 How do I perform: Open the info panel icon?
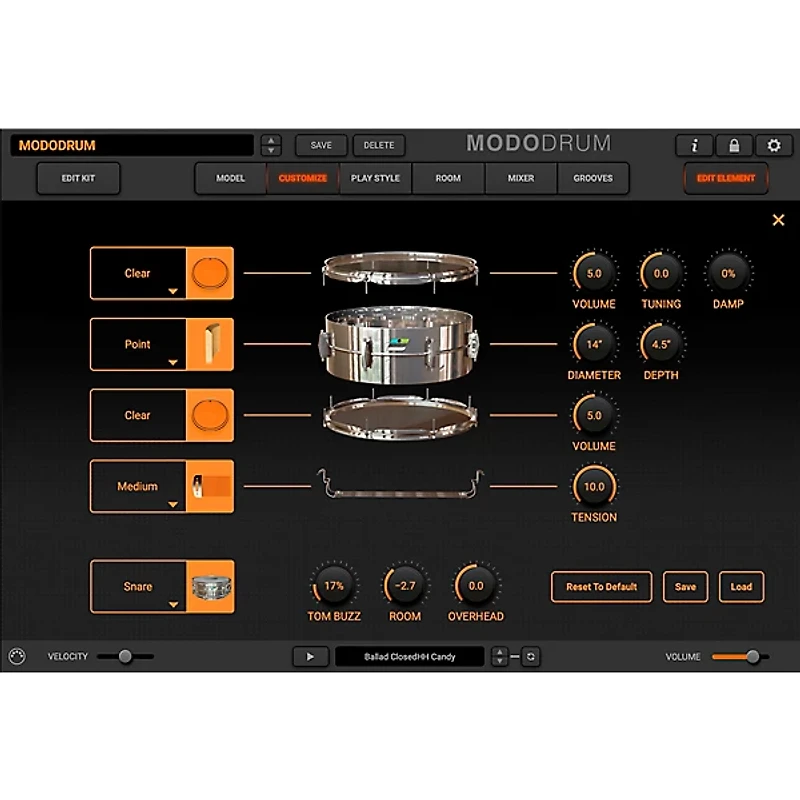click(694, 145)
